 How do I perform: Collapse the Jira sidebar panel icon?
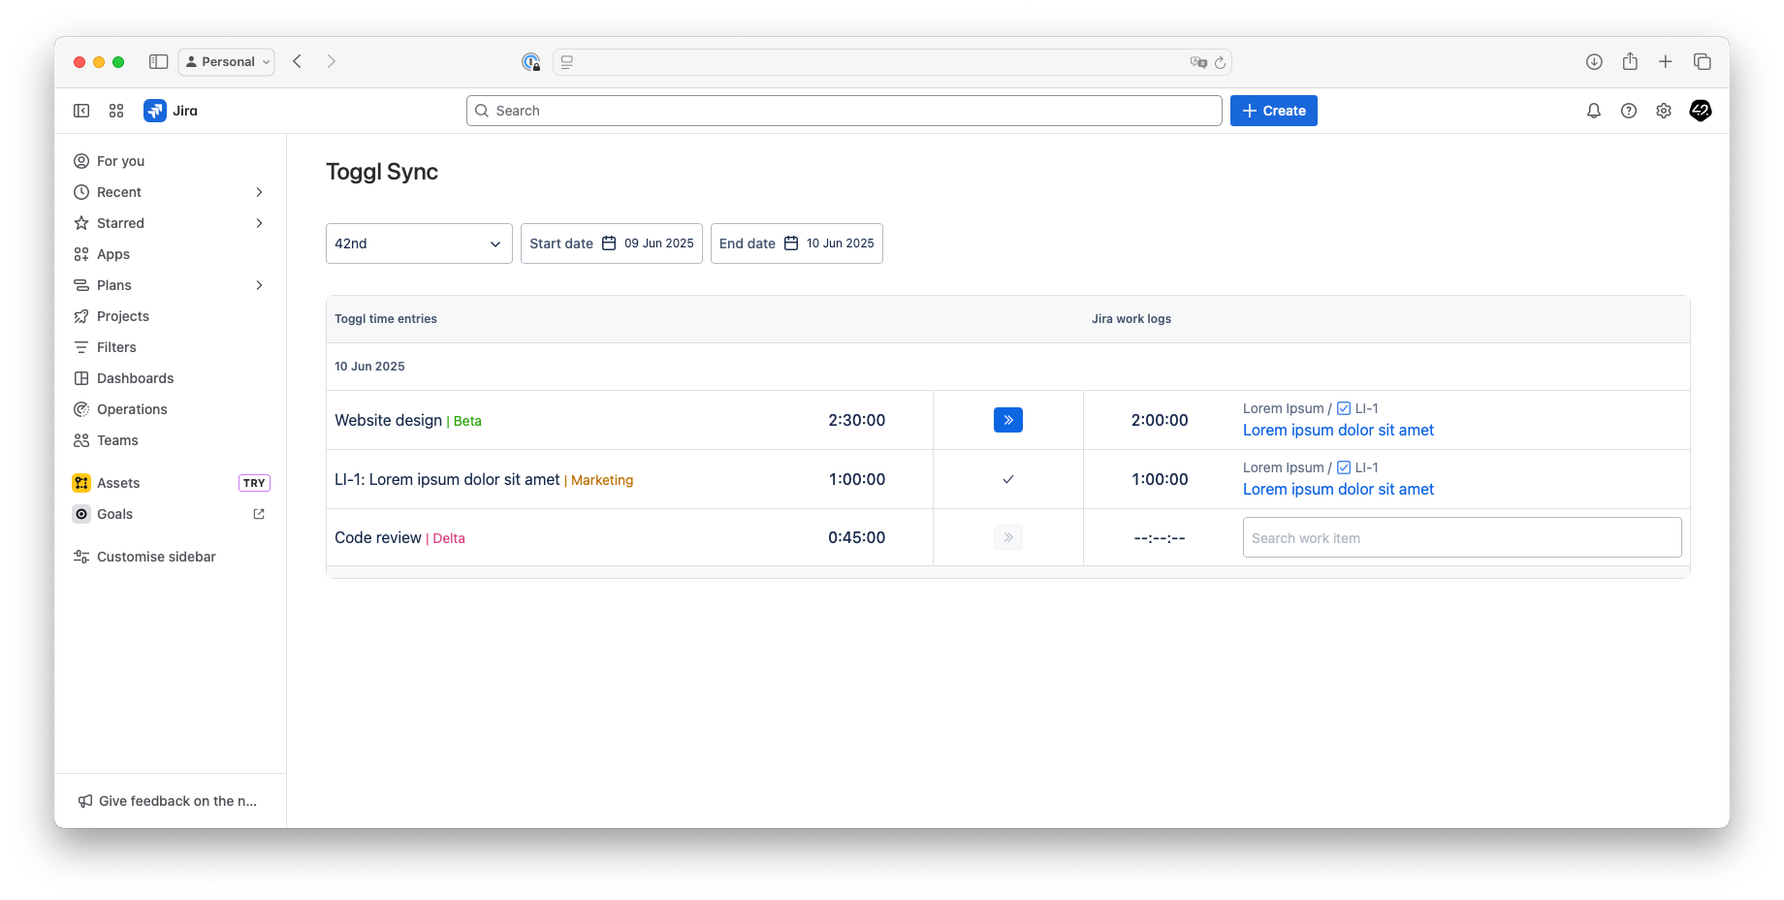click(82, 111)
